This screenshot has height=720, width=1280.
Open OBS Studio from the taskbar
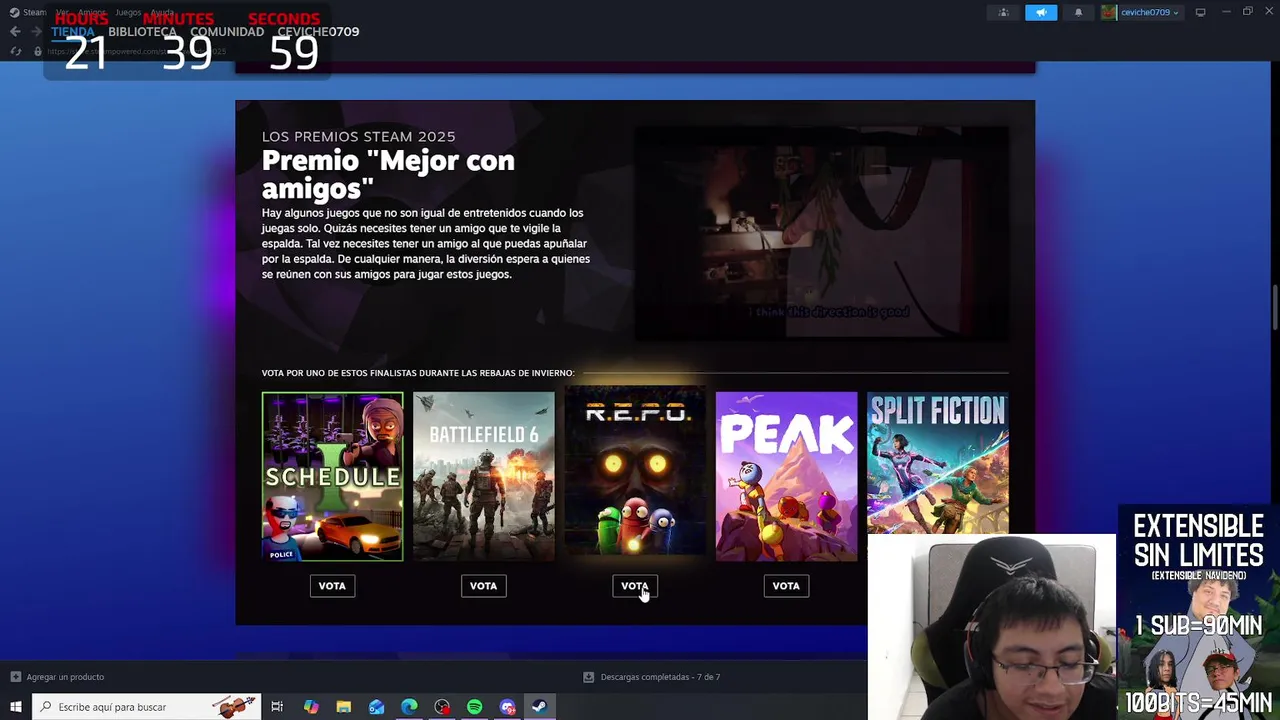[x=442, y=707]
